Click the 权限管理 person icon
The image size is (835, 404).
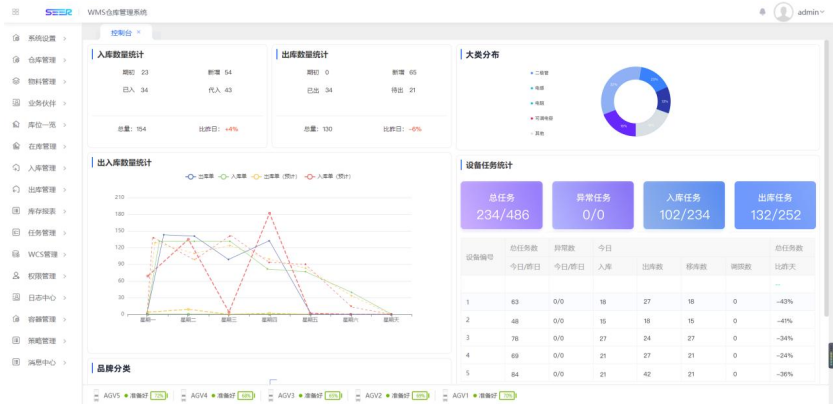tap(17, 275)
